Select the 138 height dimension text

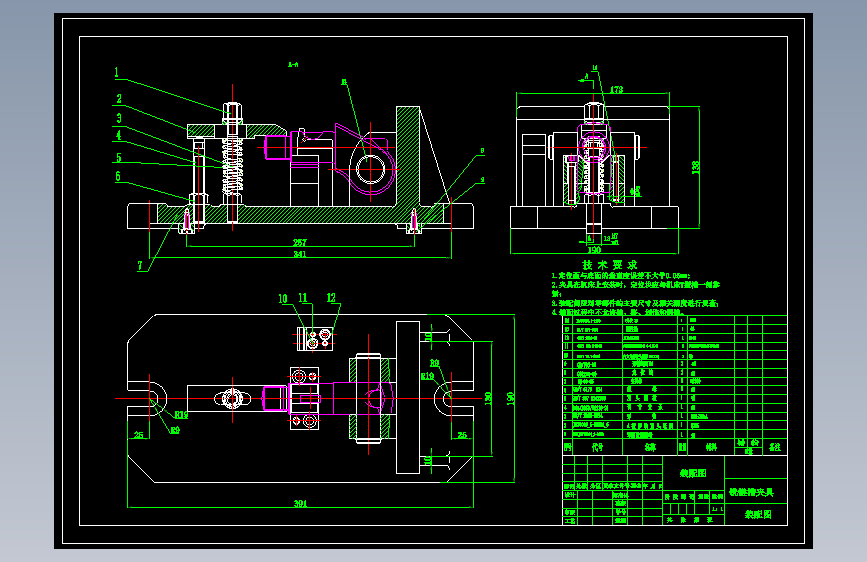(x=696, y=168)
